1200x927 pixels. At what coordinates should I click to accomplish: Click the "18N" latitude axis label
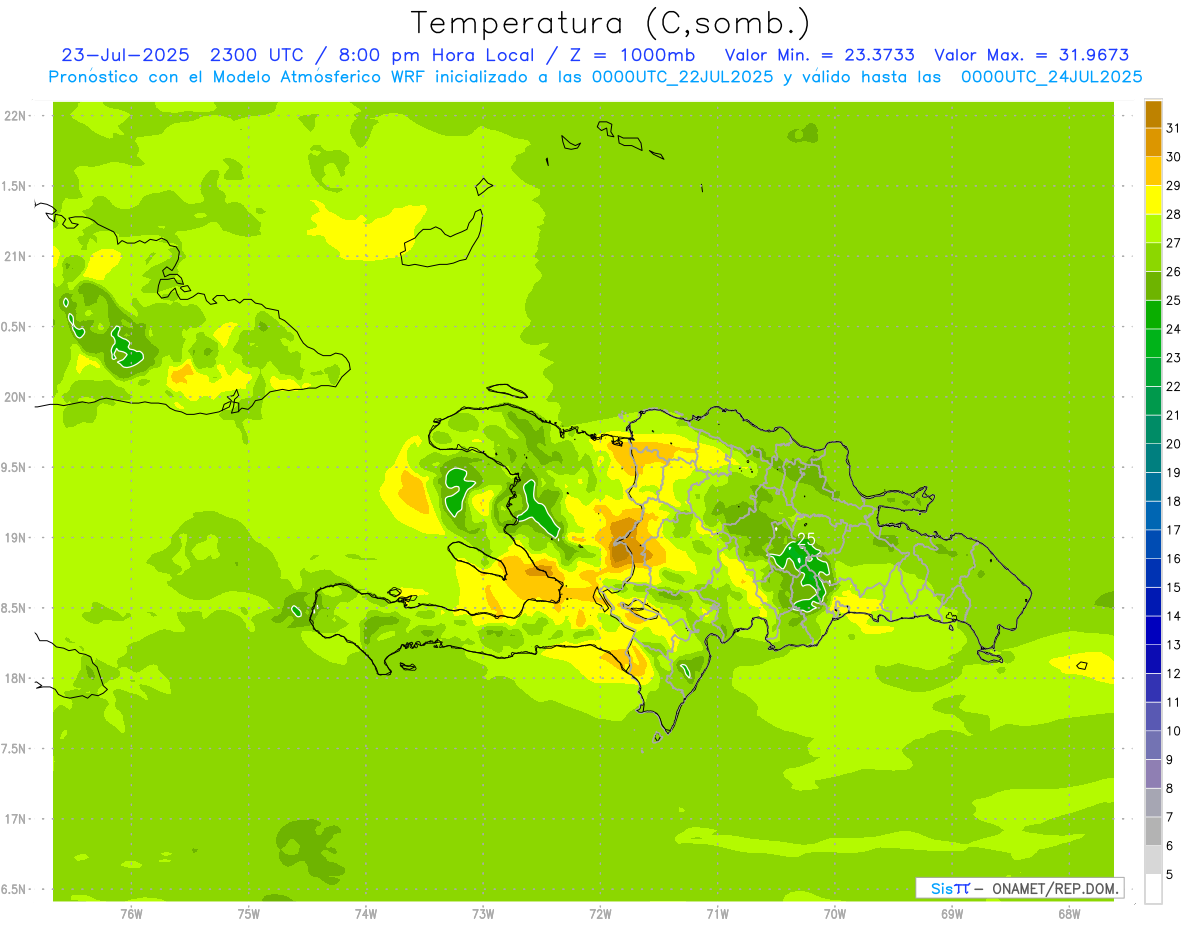[15, 678]
